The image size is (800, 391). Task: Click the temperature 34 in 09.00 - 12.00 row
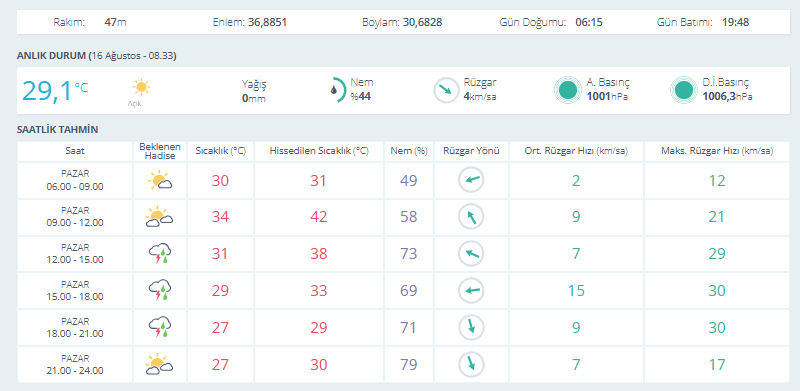point(220,217)
